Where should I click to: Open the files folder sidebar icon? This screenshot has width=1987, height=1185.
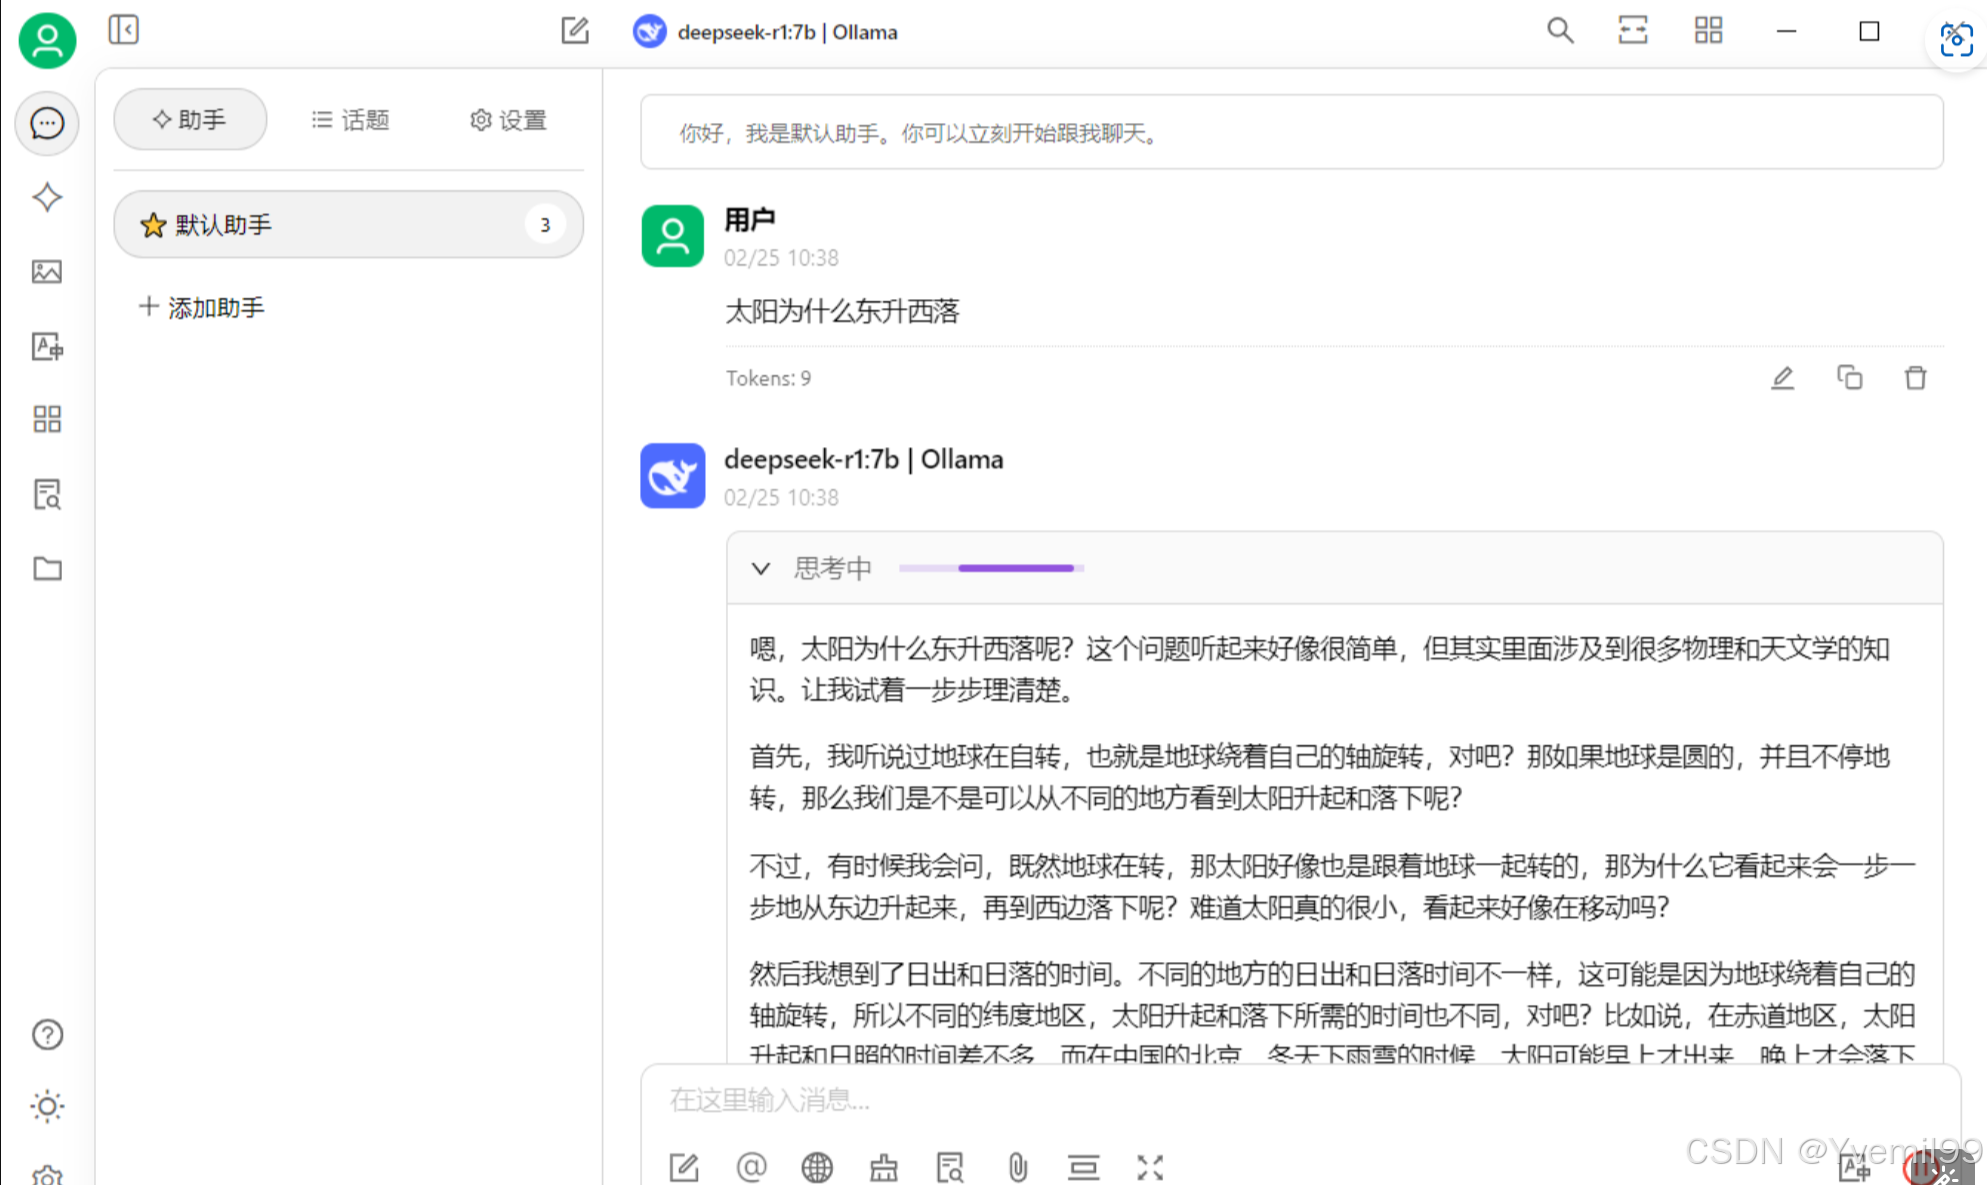tap(47, 569)
